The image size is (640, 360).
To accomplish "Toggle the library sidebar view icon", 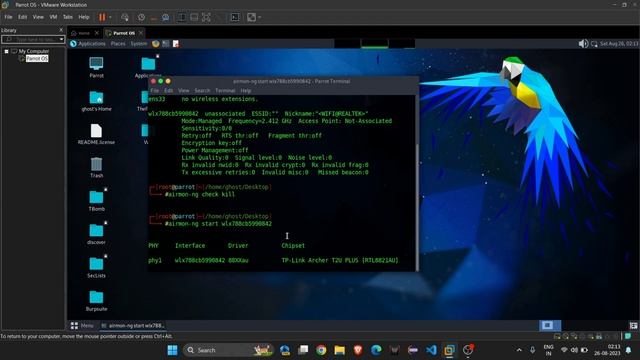I will coord(182,17).
